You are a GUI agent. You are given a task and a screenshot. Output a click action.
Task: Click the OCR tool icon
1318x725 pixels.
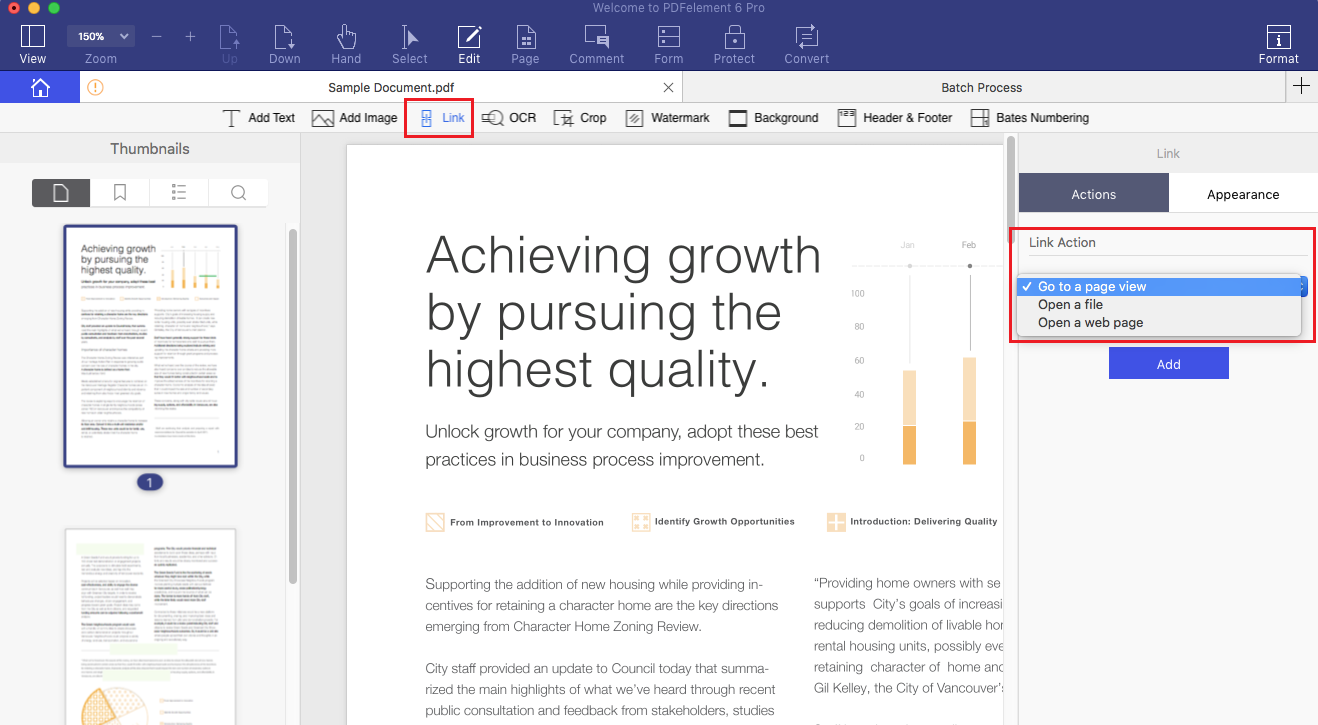(509, 118)
